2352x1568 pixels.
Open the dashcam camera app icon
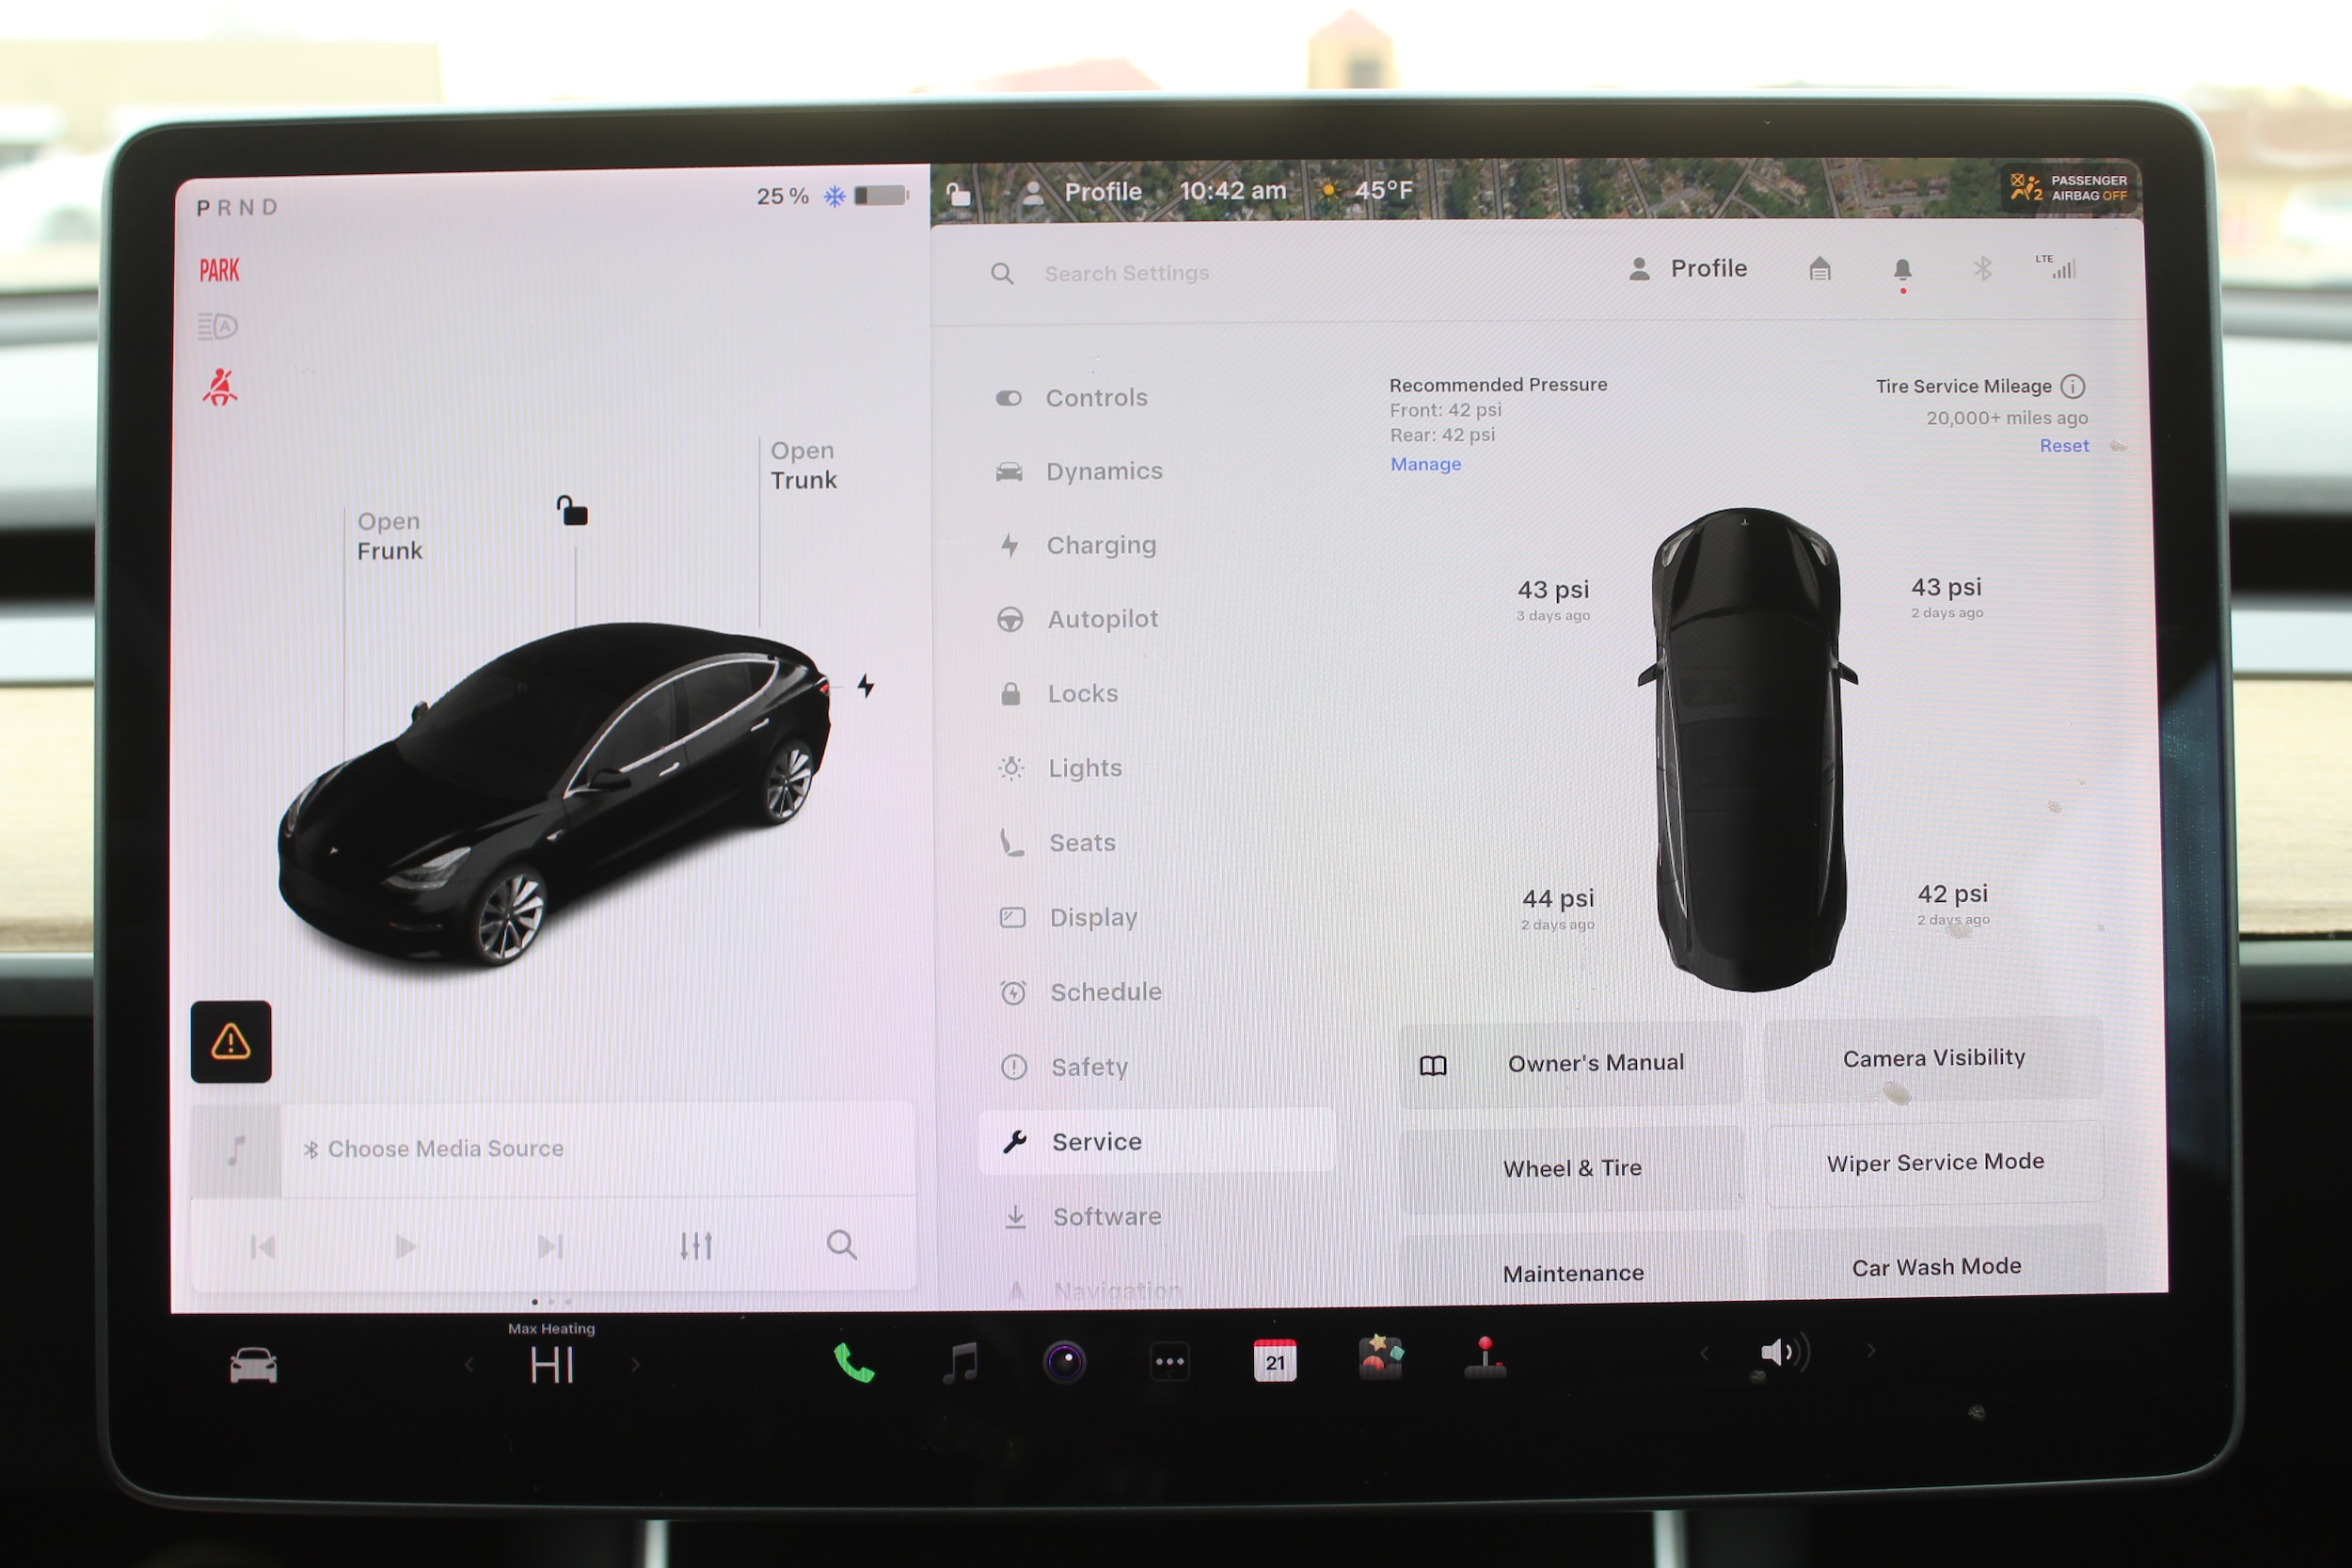[1064, 1361]
